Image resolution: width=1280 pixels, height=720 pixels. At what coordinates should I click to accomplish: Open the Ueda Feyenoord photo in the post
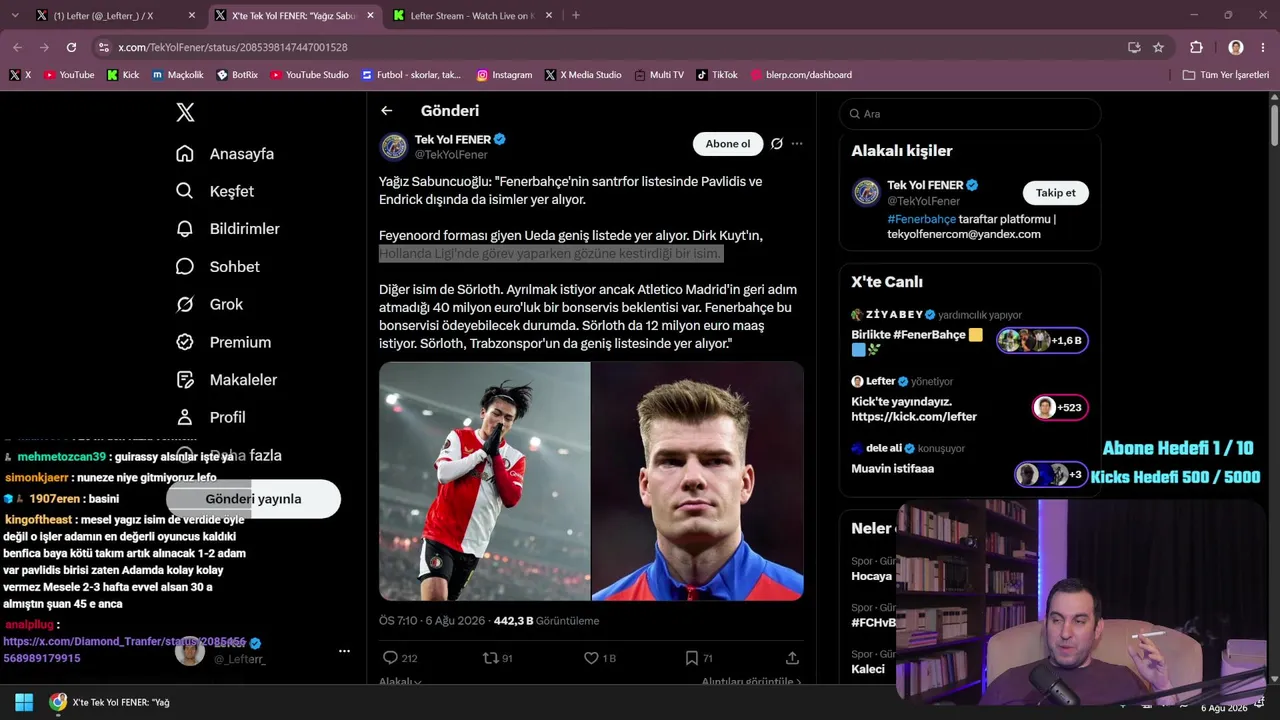485,481
